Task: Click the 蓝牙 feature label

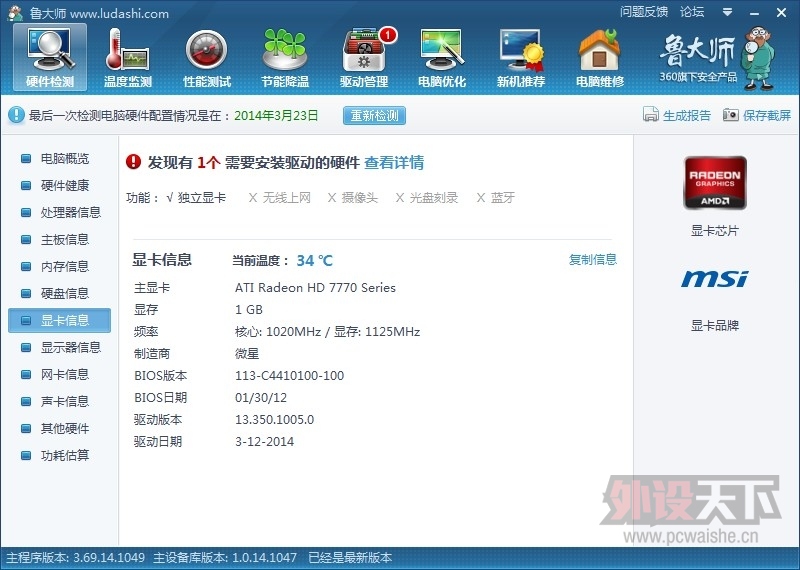Action: click(x=503, y=197)
